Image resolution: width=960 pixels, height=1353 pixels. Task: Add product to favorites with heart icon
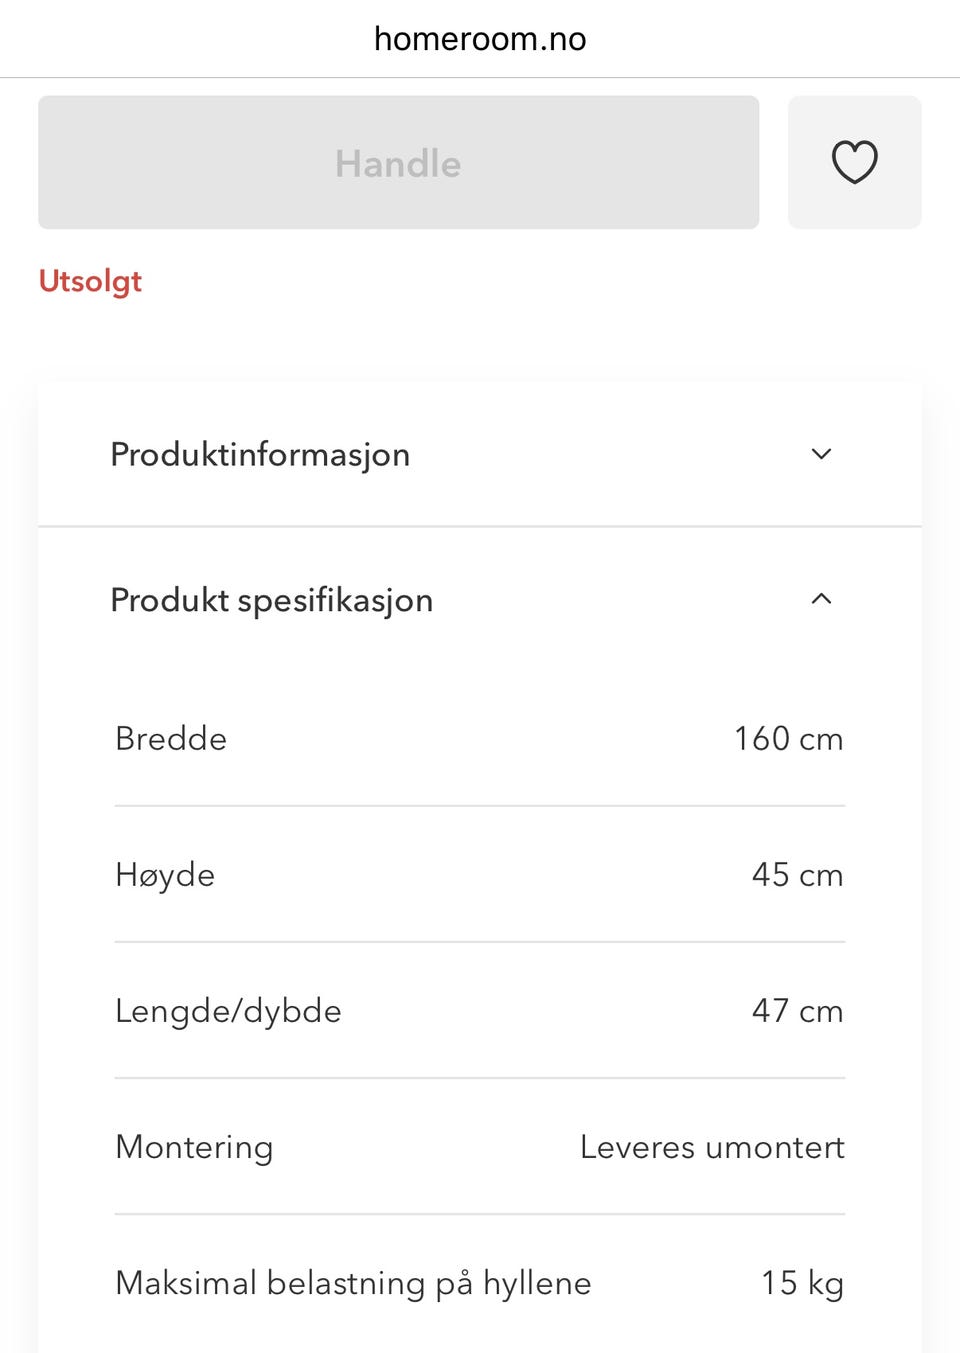854,162
